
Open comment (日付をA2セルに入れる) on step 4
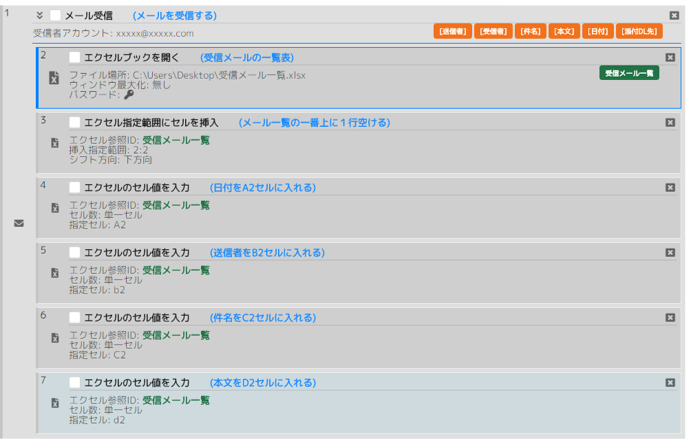263,188
